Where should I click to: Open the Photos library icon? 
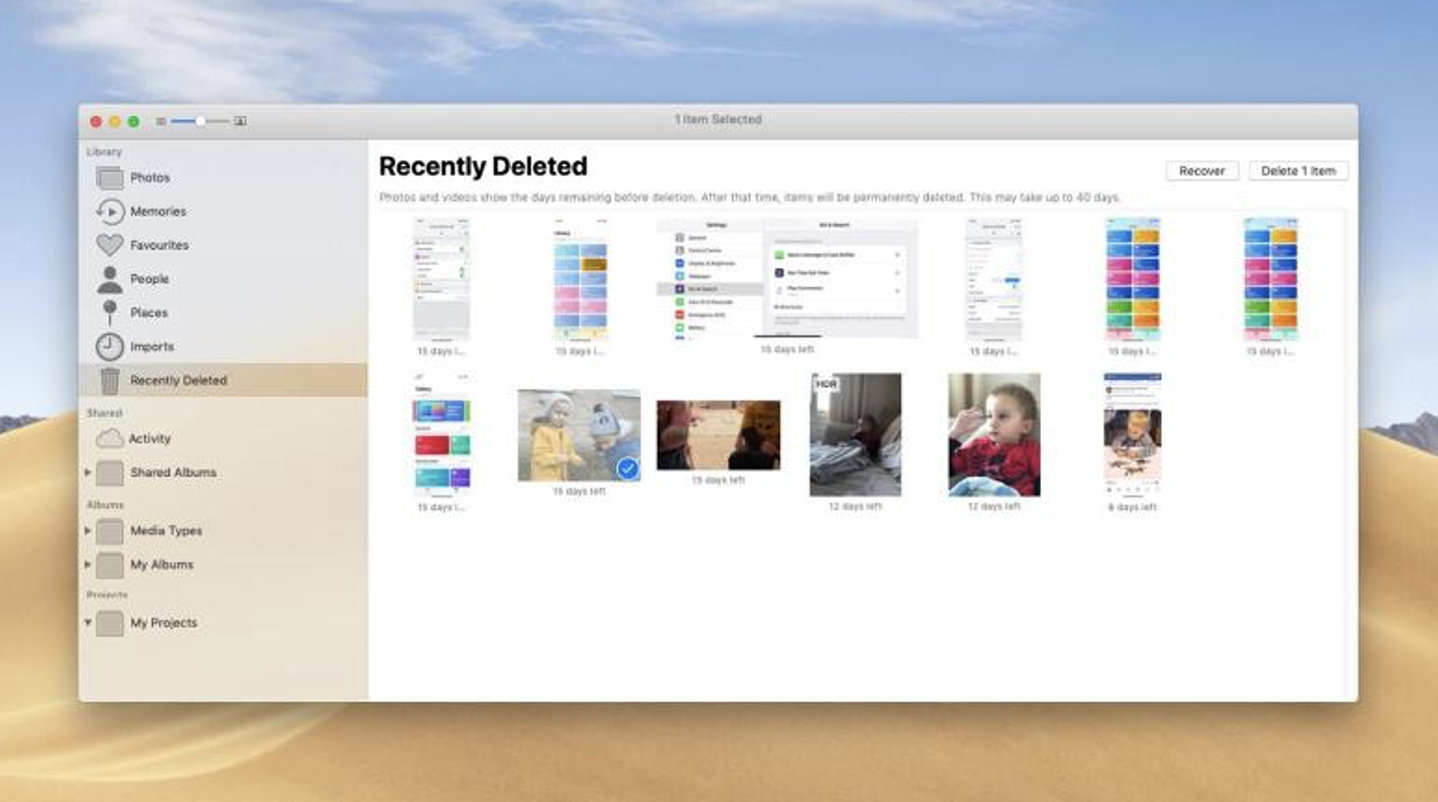pos(110,178)
